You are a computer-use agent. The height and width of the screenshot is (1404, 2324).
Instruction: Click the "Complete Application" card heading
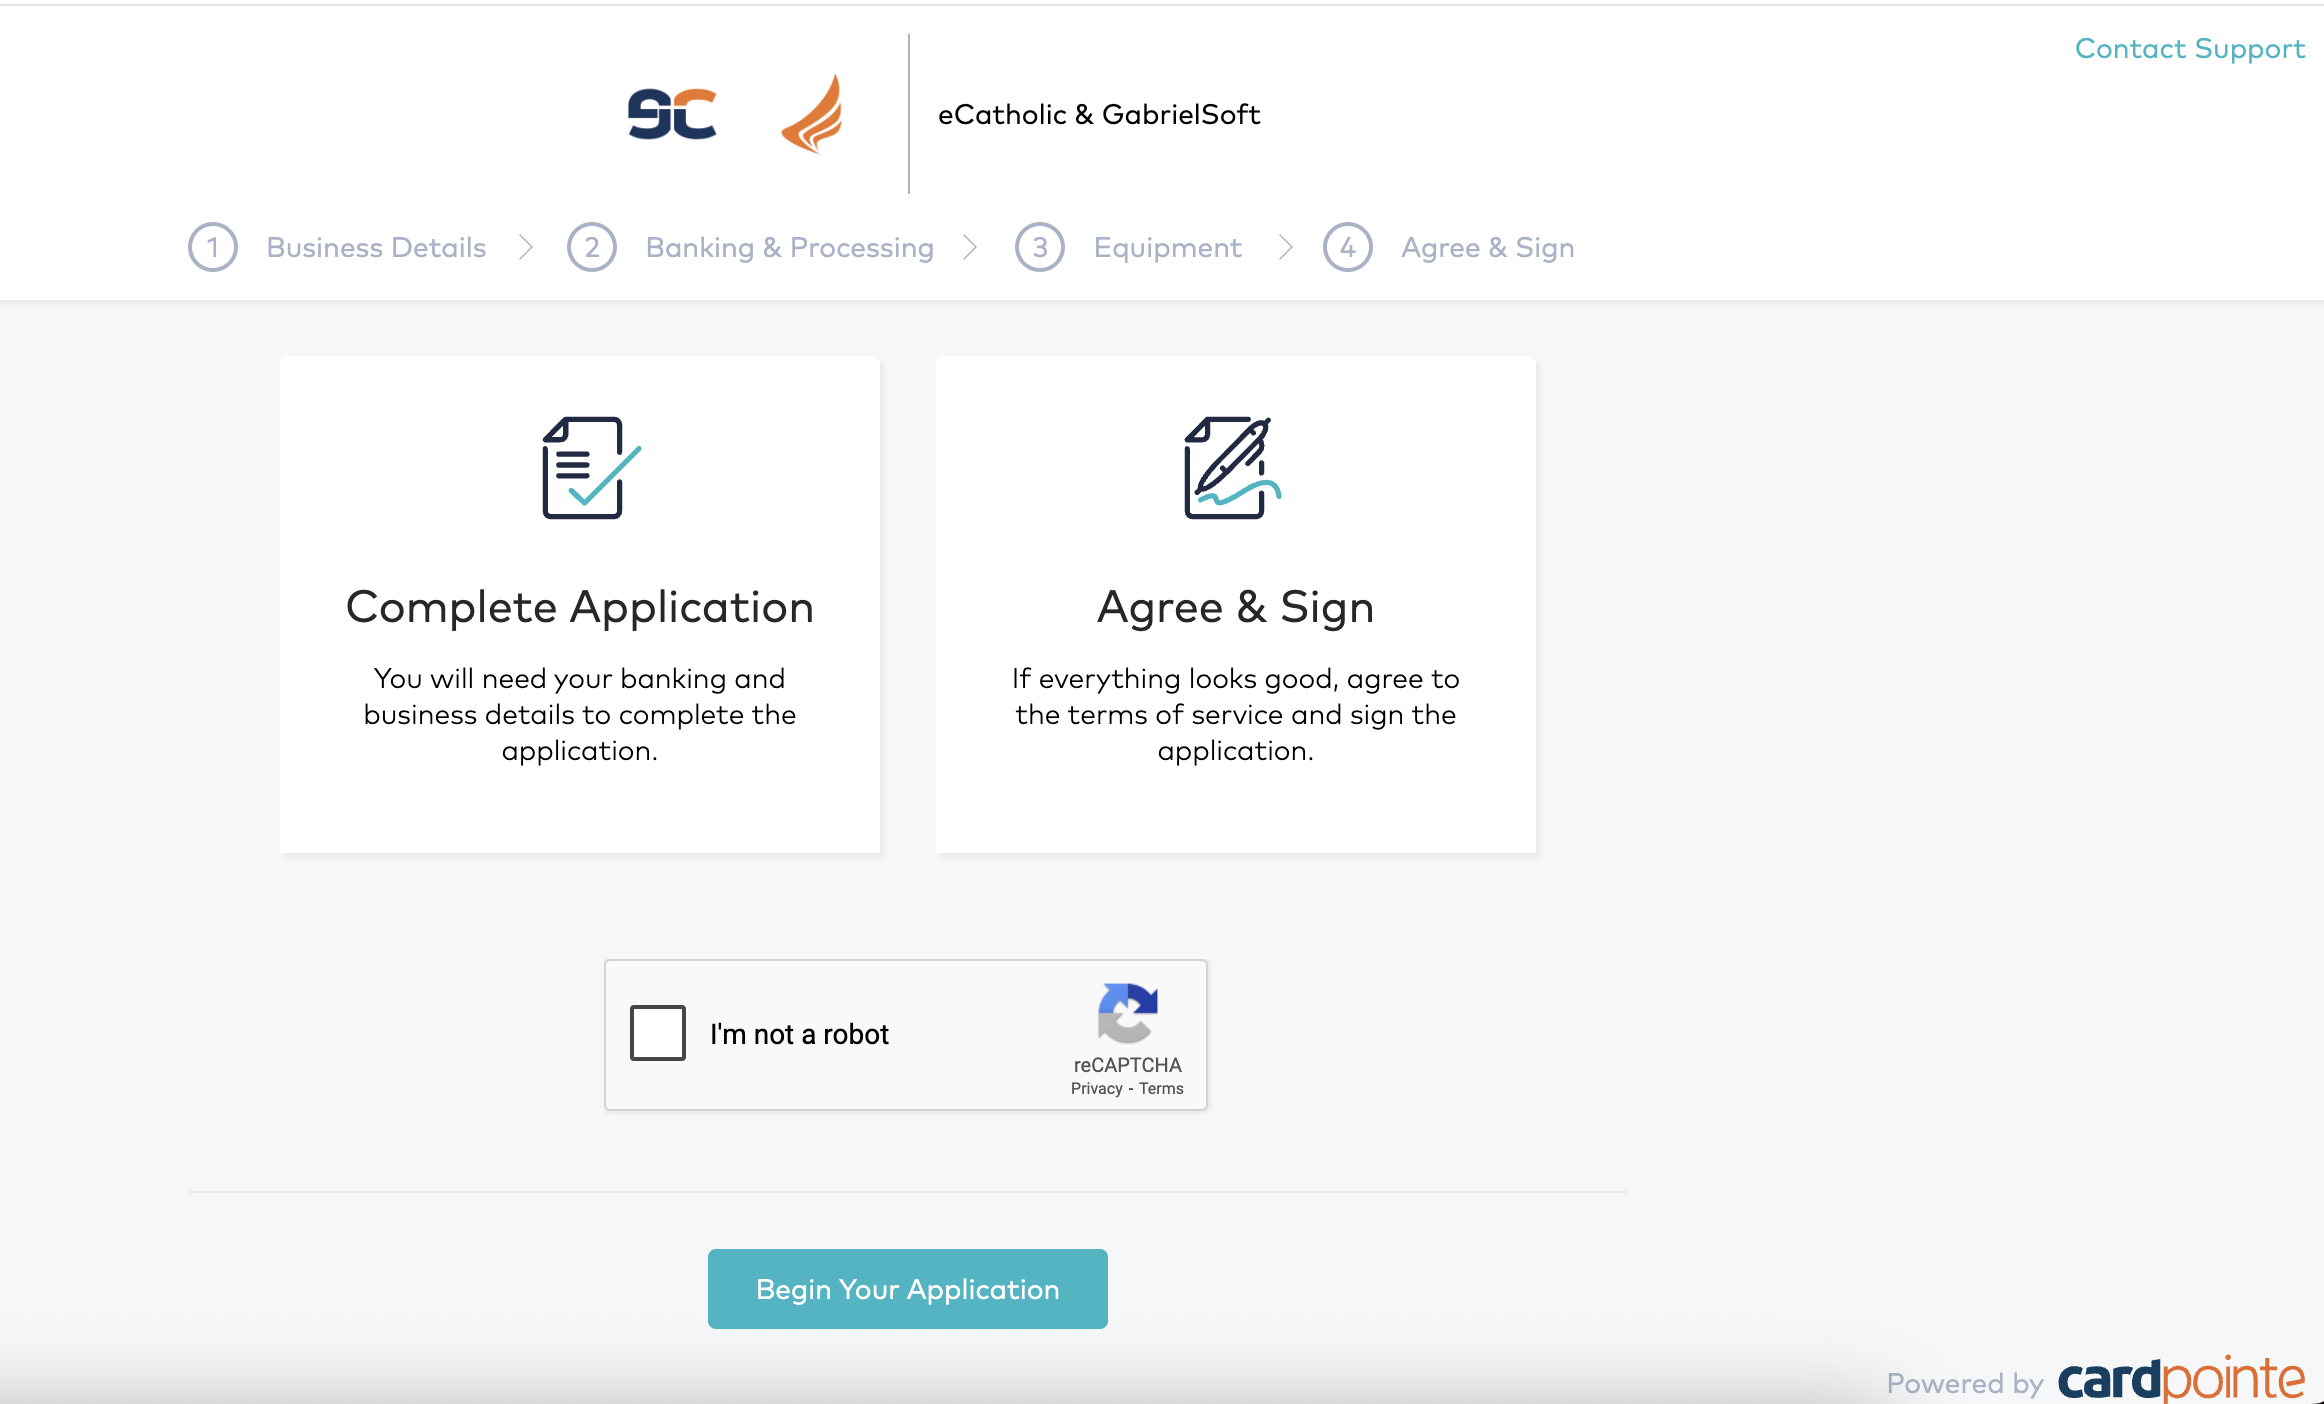tap(580, 607)
